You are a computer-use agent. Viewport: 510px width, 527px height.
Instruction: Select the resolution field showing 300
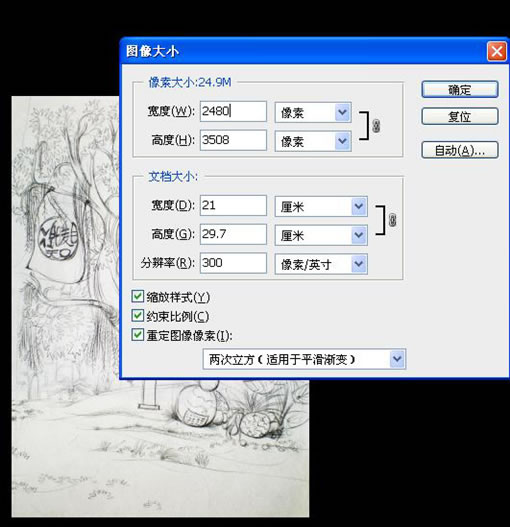click(233, 263)
